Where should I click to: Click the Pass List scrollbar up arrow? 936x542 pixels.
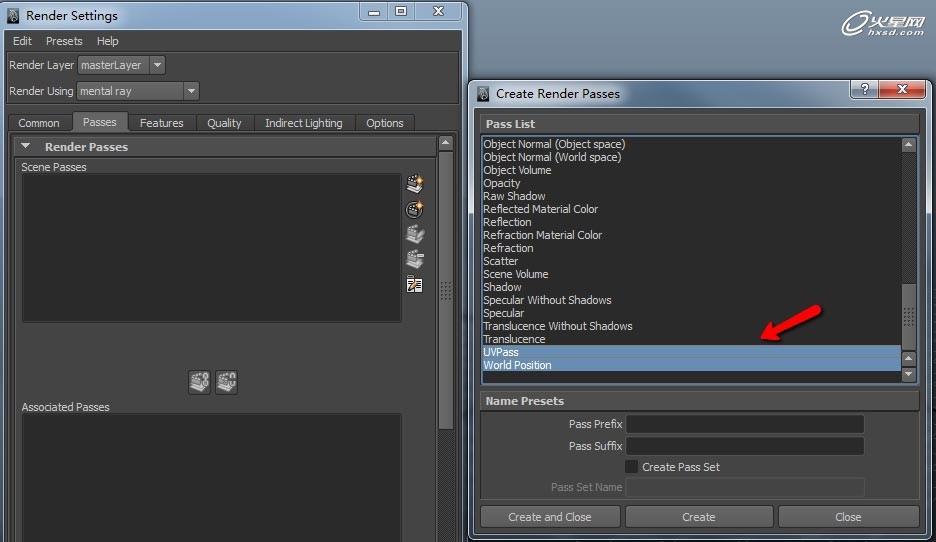[x=909, y=144]
